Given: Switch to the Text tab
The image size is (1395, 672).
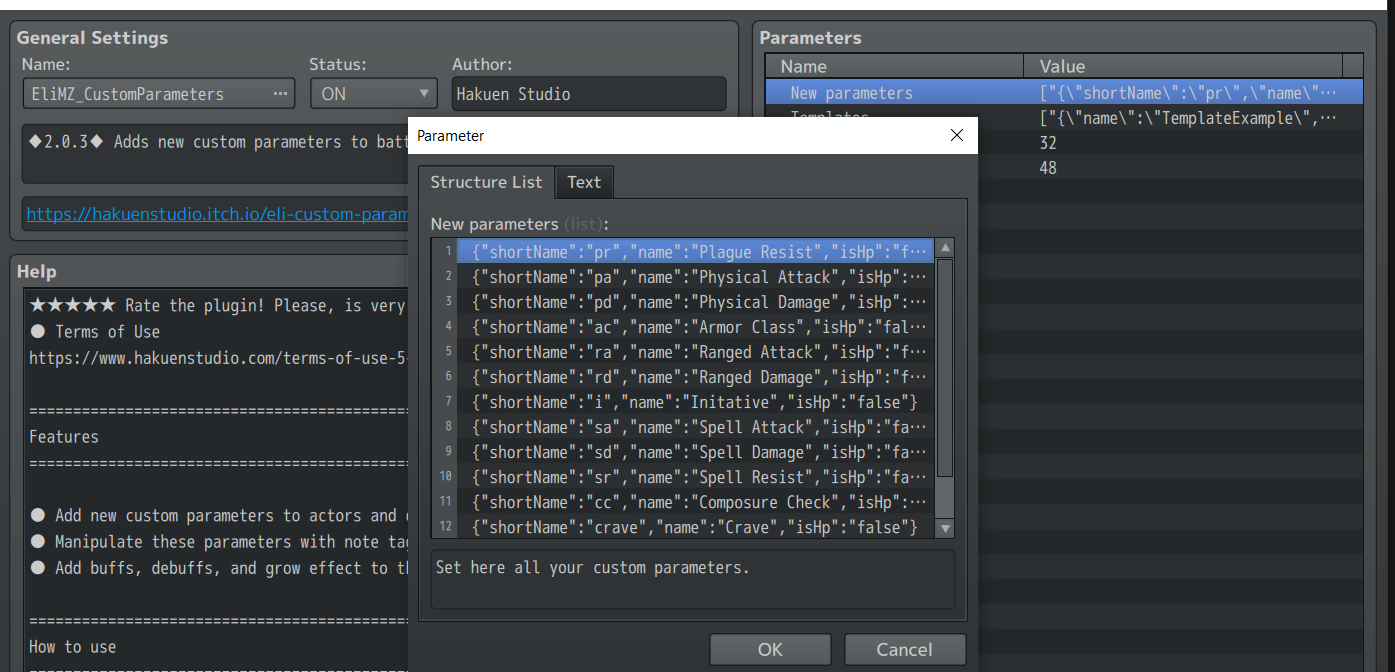Looking at the screenshot, I should click(x=584, y=182).
